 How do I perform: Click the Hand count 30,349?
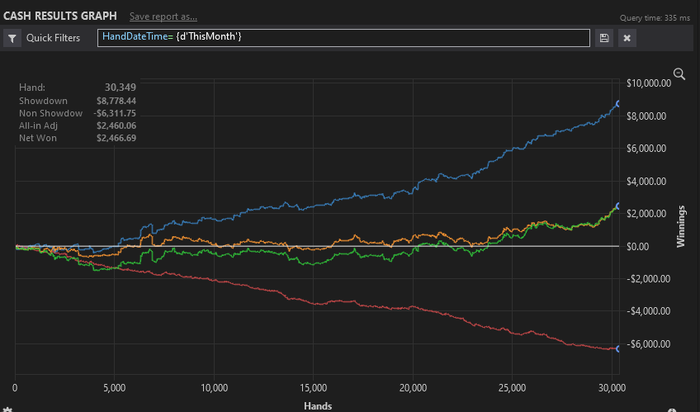(120, 87)
